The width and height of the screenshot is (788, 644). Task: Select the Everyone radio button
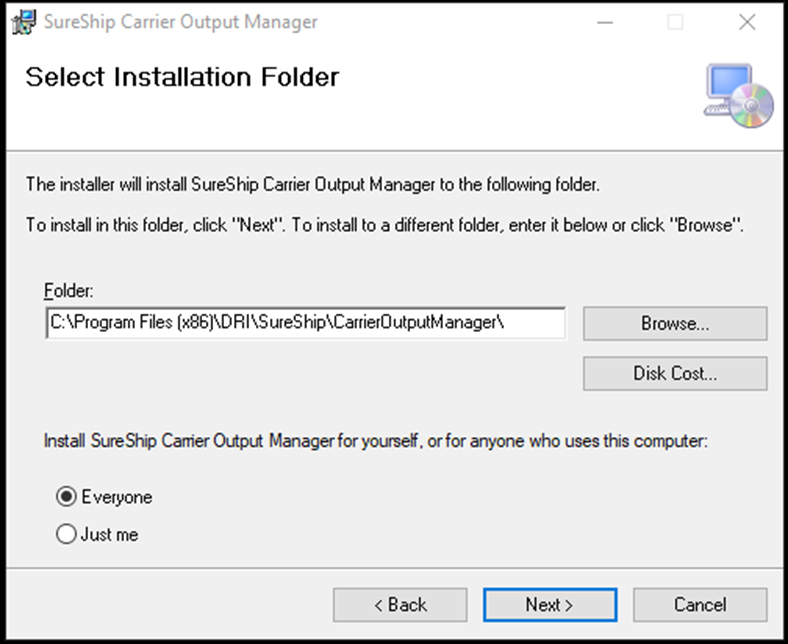67,497
